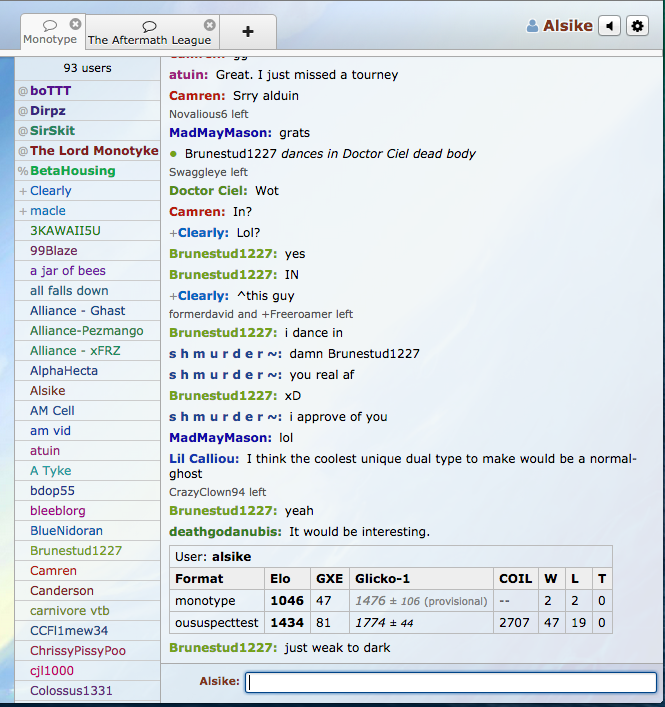Select bdop55 in the user list

[x=88, y=491]
